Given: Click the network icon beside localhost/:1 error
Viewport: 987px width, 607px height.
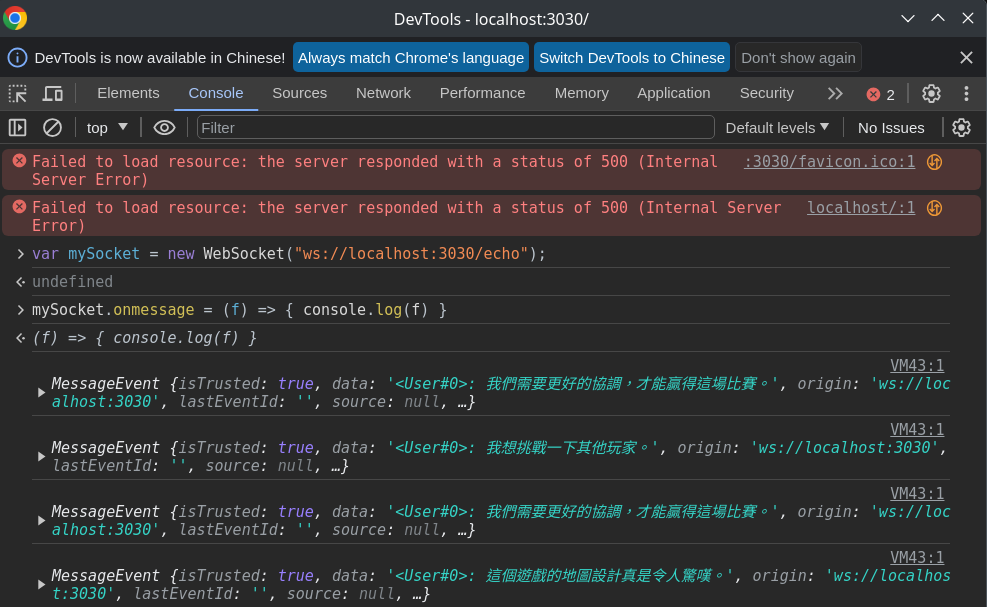Looking at the screenshot, I should pyautogui.click(x=935, y=208).
